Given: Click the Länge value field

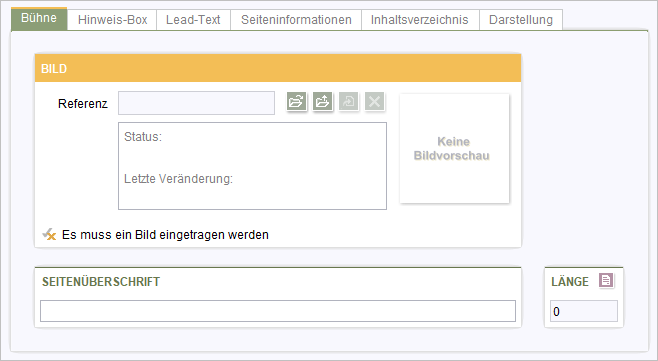Looking at the screenshot, I should [x=584, y=311].
